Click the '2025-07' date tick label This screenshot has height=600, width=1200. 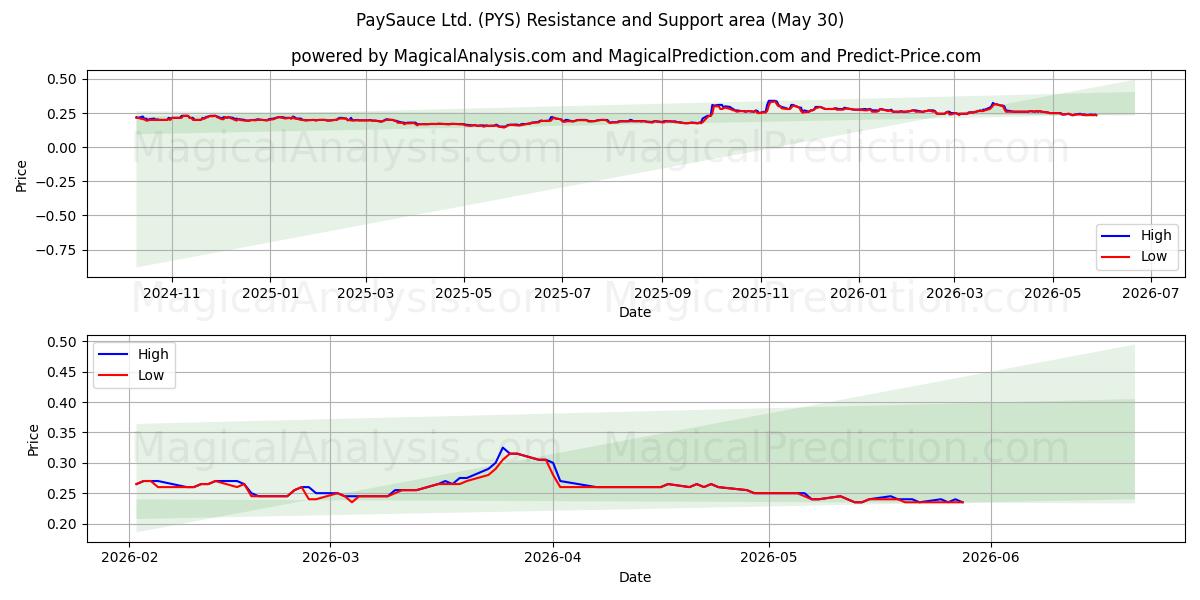tap(562, 293)
